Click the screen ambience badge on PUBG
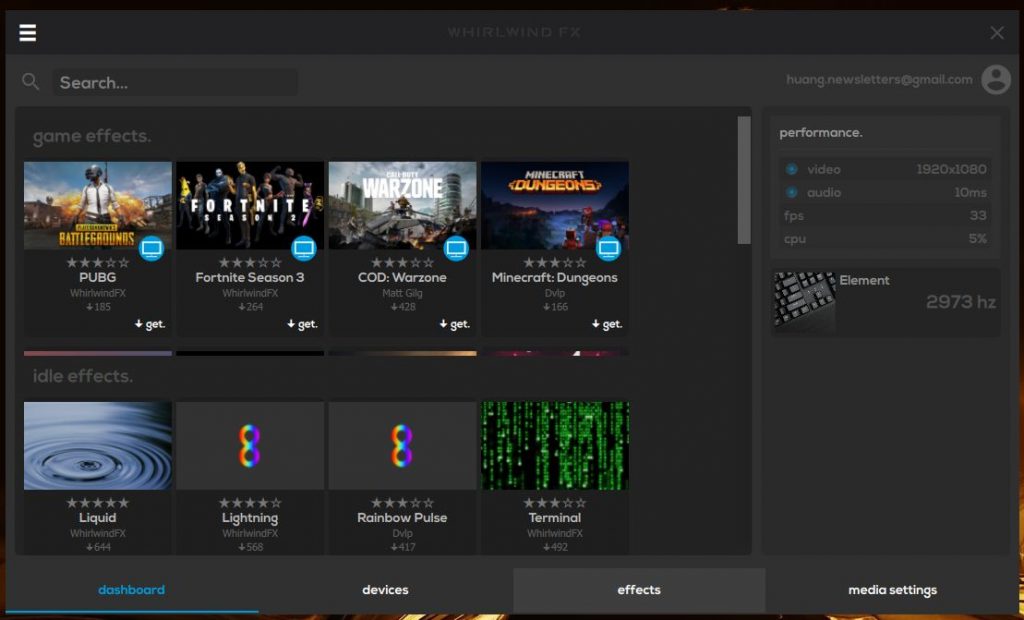Screen dimensions: 1024x620 point(151,248)
